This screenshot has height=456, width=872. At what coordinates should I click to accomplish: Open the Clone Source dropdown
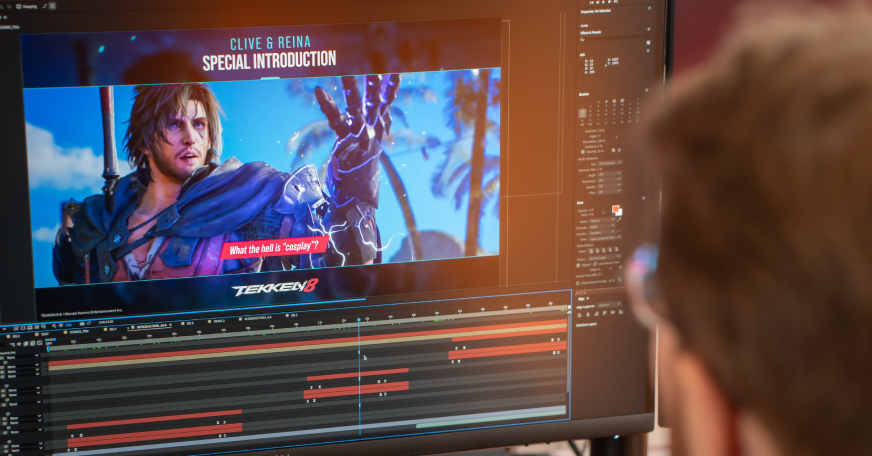click(x=605, y=257)
